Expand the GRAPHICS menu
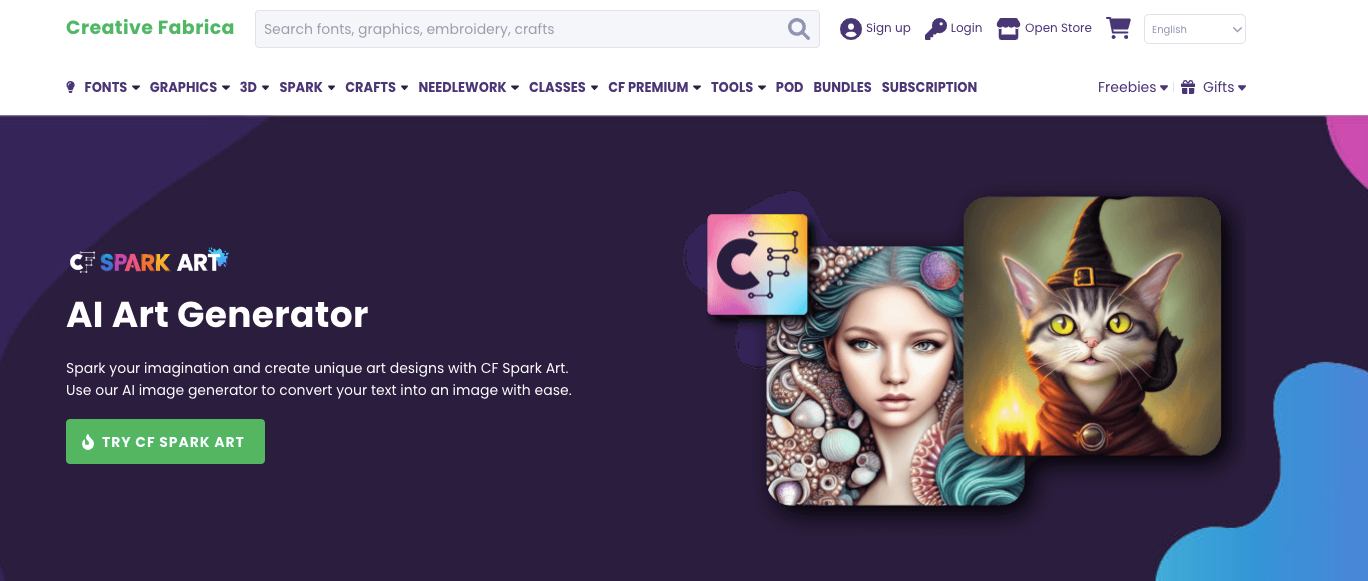 [x=190, y=87]
